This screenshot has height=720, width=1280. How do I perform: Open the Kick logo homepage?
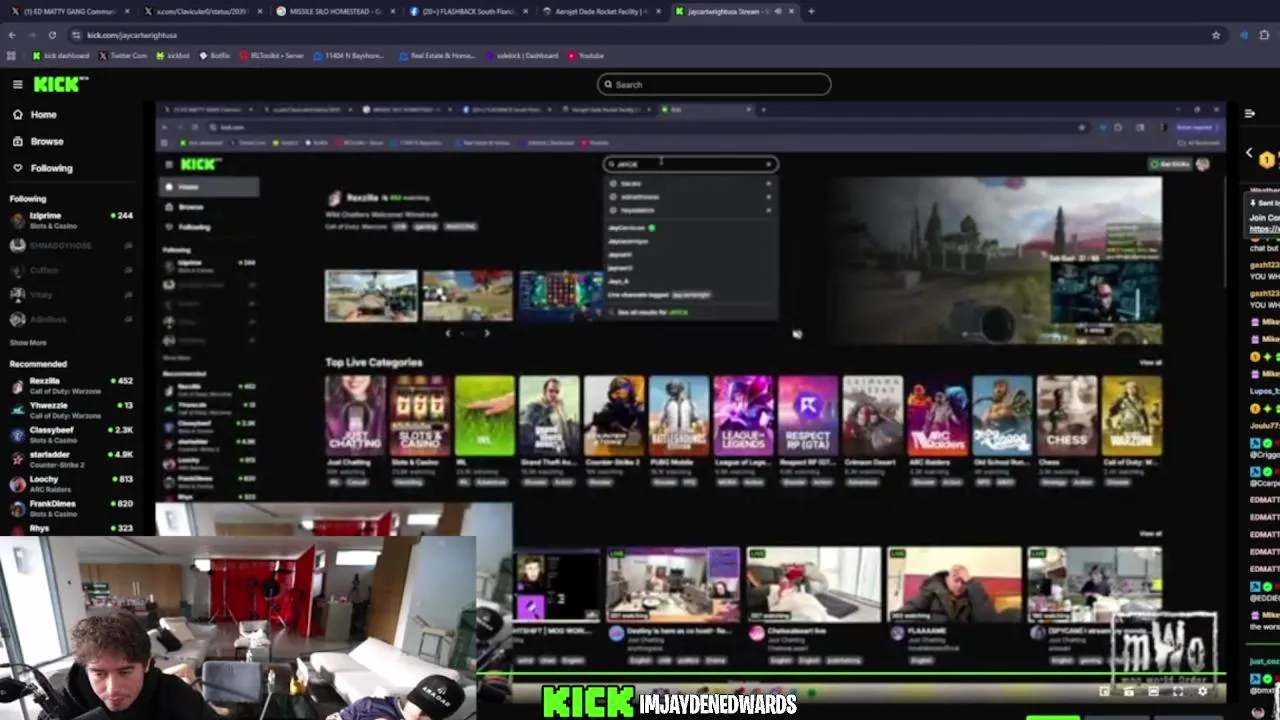coord(61,85)
